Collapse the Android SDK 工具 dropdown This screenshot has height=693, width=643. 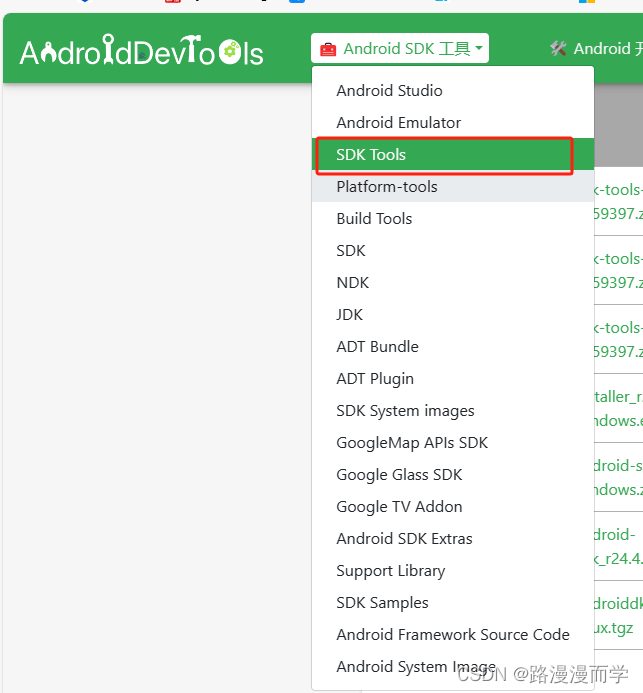pyautogui.click(x=399, y=48)
